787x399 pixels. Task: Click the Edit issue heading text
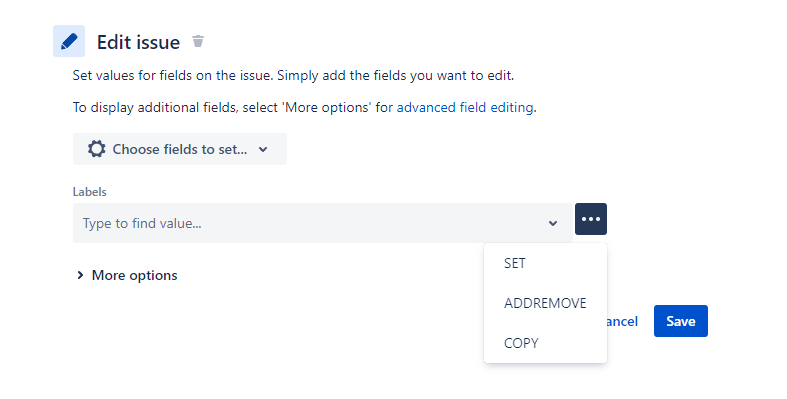tap(139, 42)
